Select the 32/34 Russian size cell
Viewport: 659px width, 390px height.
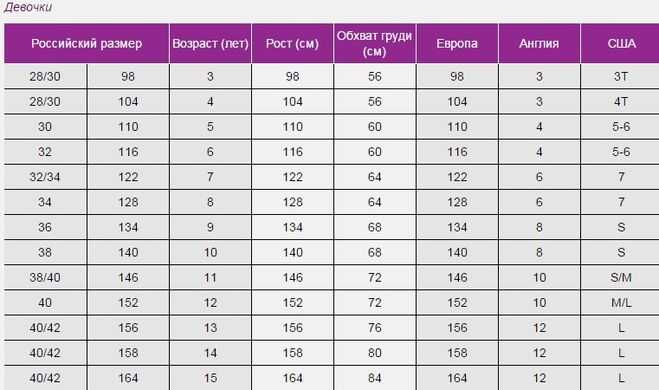click(45, 177)
